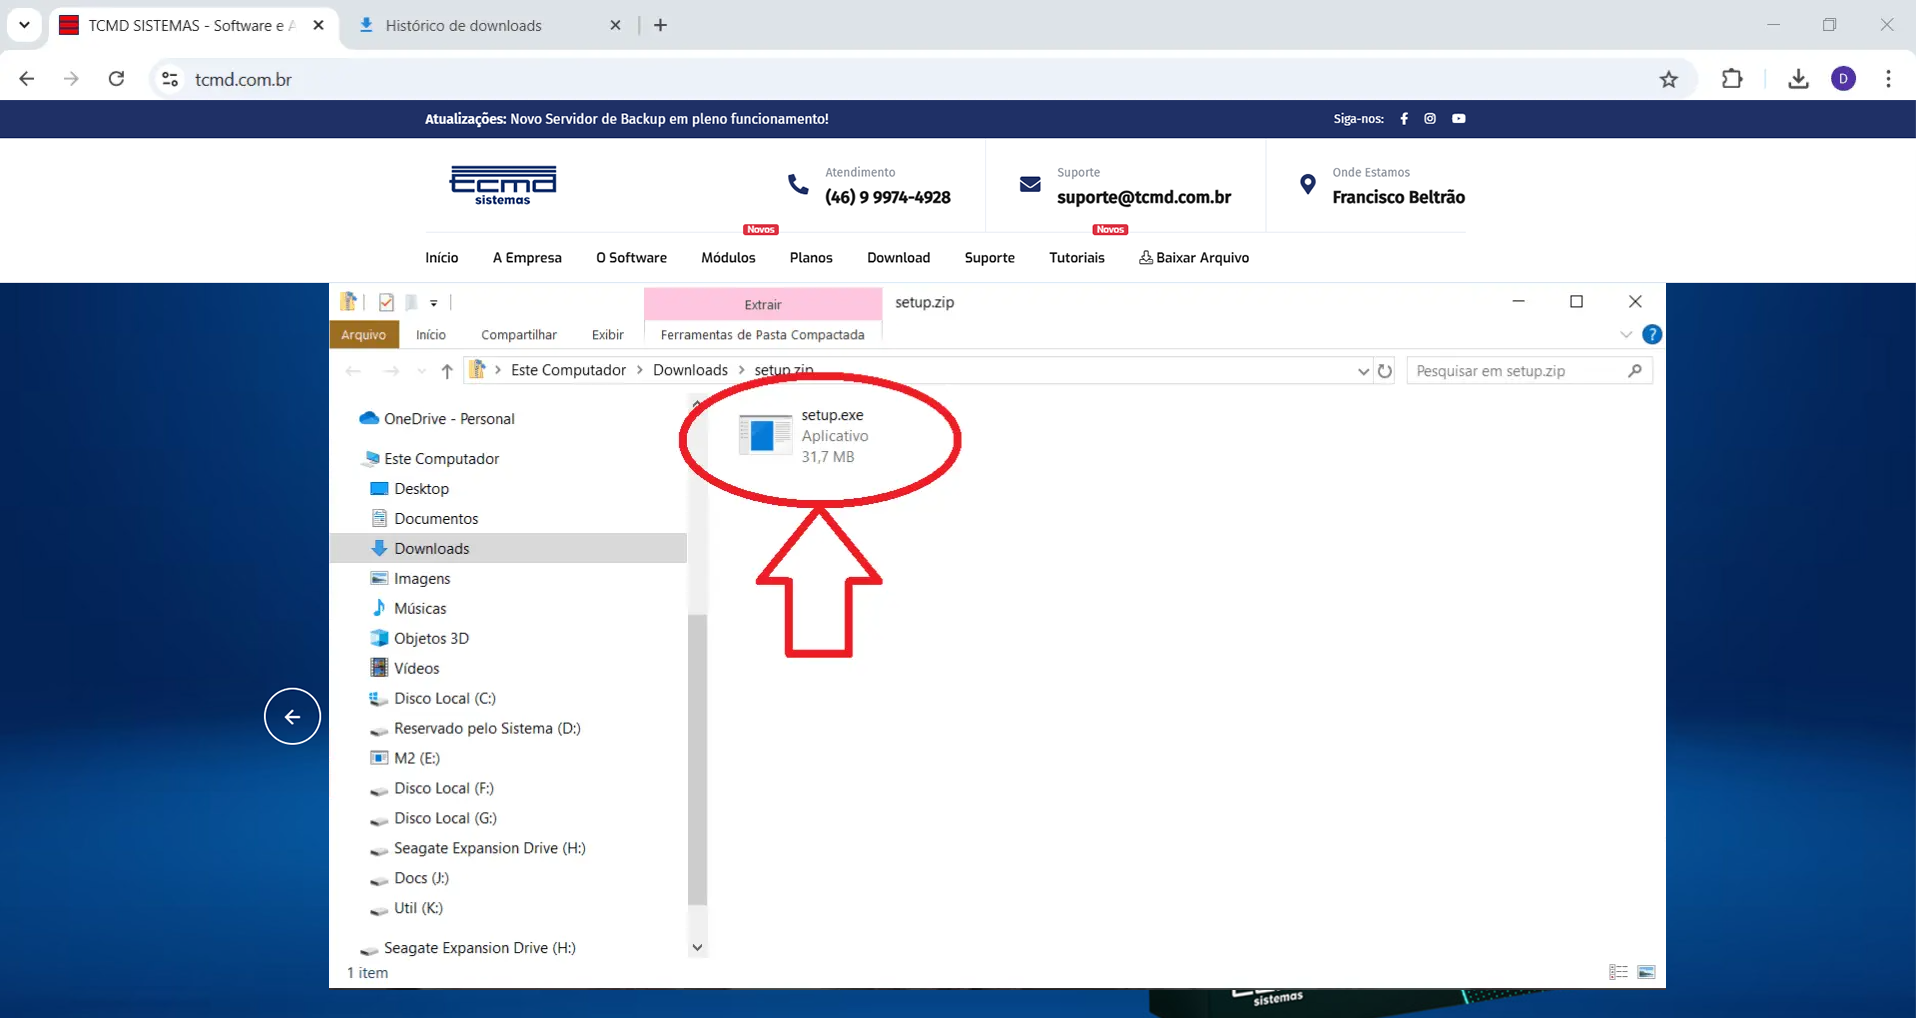1916x1018 pixels.
Task: Click the Facebook icon in top bar
Action: pos(1404,119)
